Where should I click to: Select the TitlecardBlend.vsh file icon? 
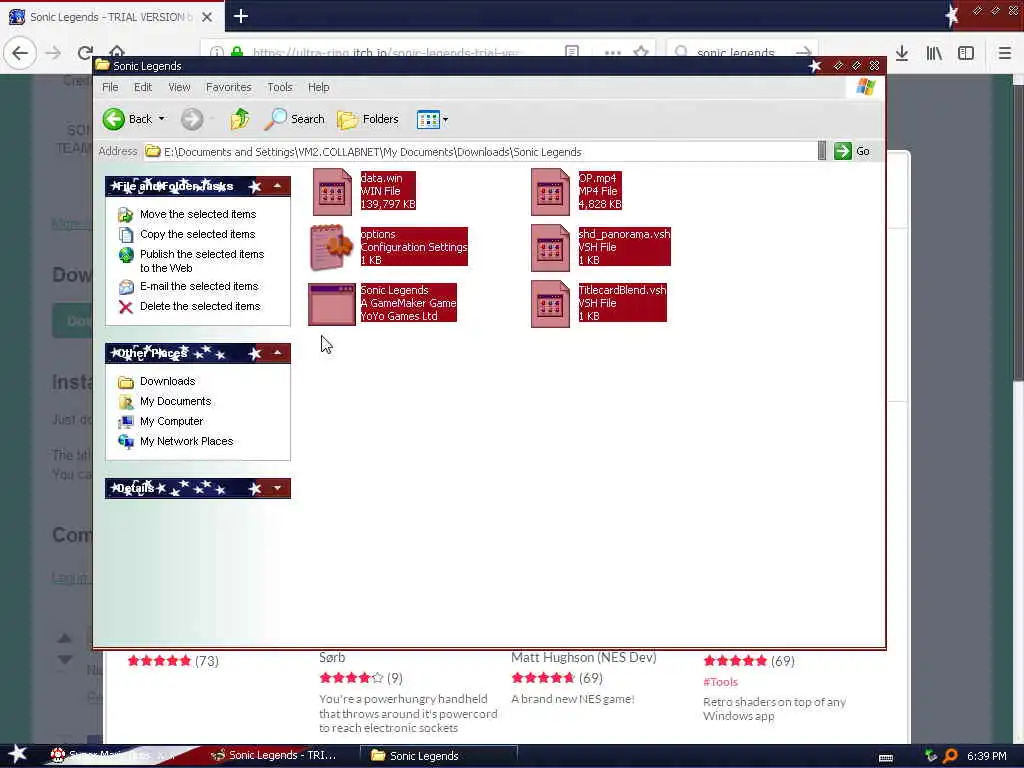pos(550,304)
